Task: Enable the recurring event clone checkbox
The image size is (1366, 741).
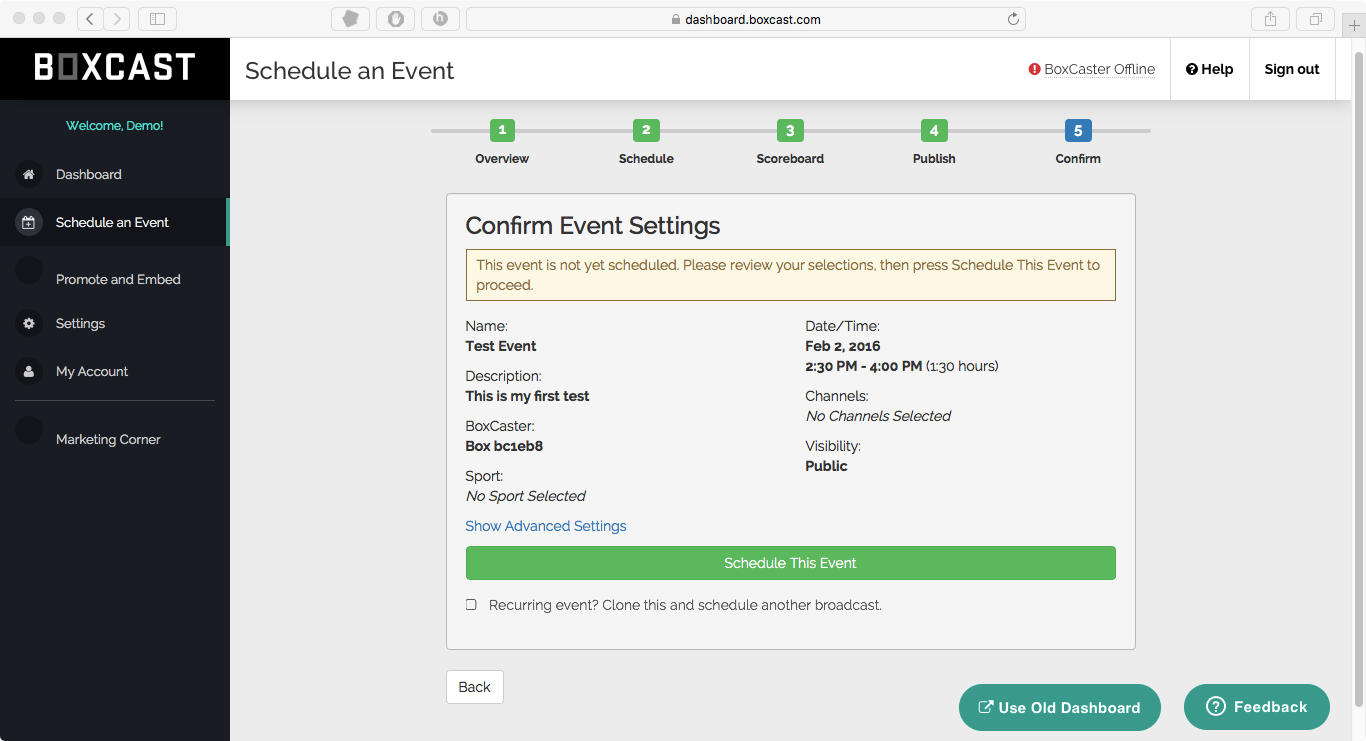Action: click(x=471, y=605)
